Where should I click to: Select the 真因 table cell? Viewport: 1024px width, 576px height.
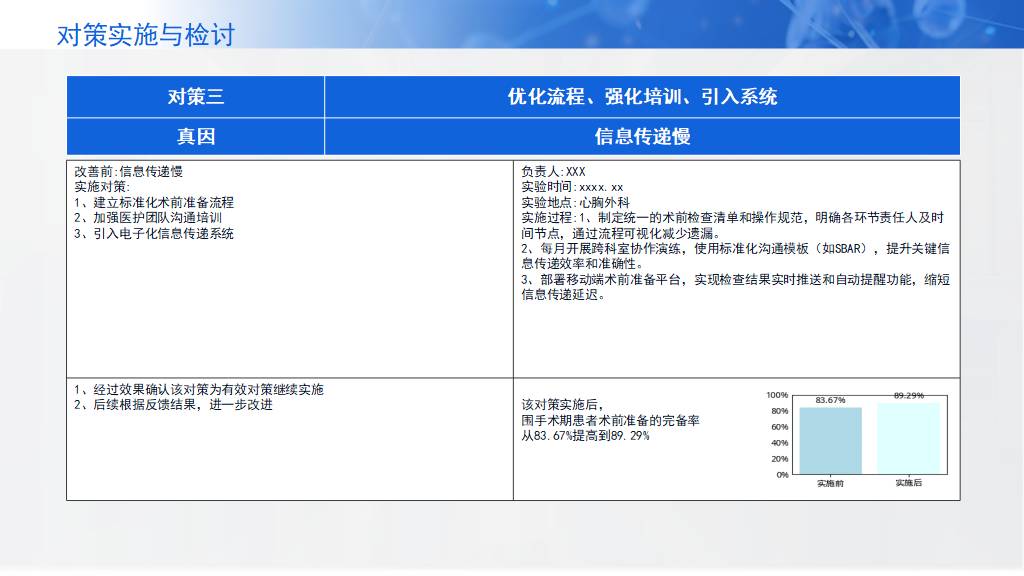(x=196, y=136)
